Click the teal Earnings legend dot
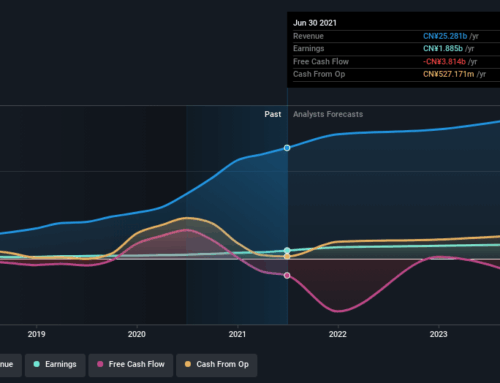The width and height of the screenshot is (500, 383). pyautogui.click(x=37, y=364)
